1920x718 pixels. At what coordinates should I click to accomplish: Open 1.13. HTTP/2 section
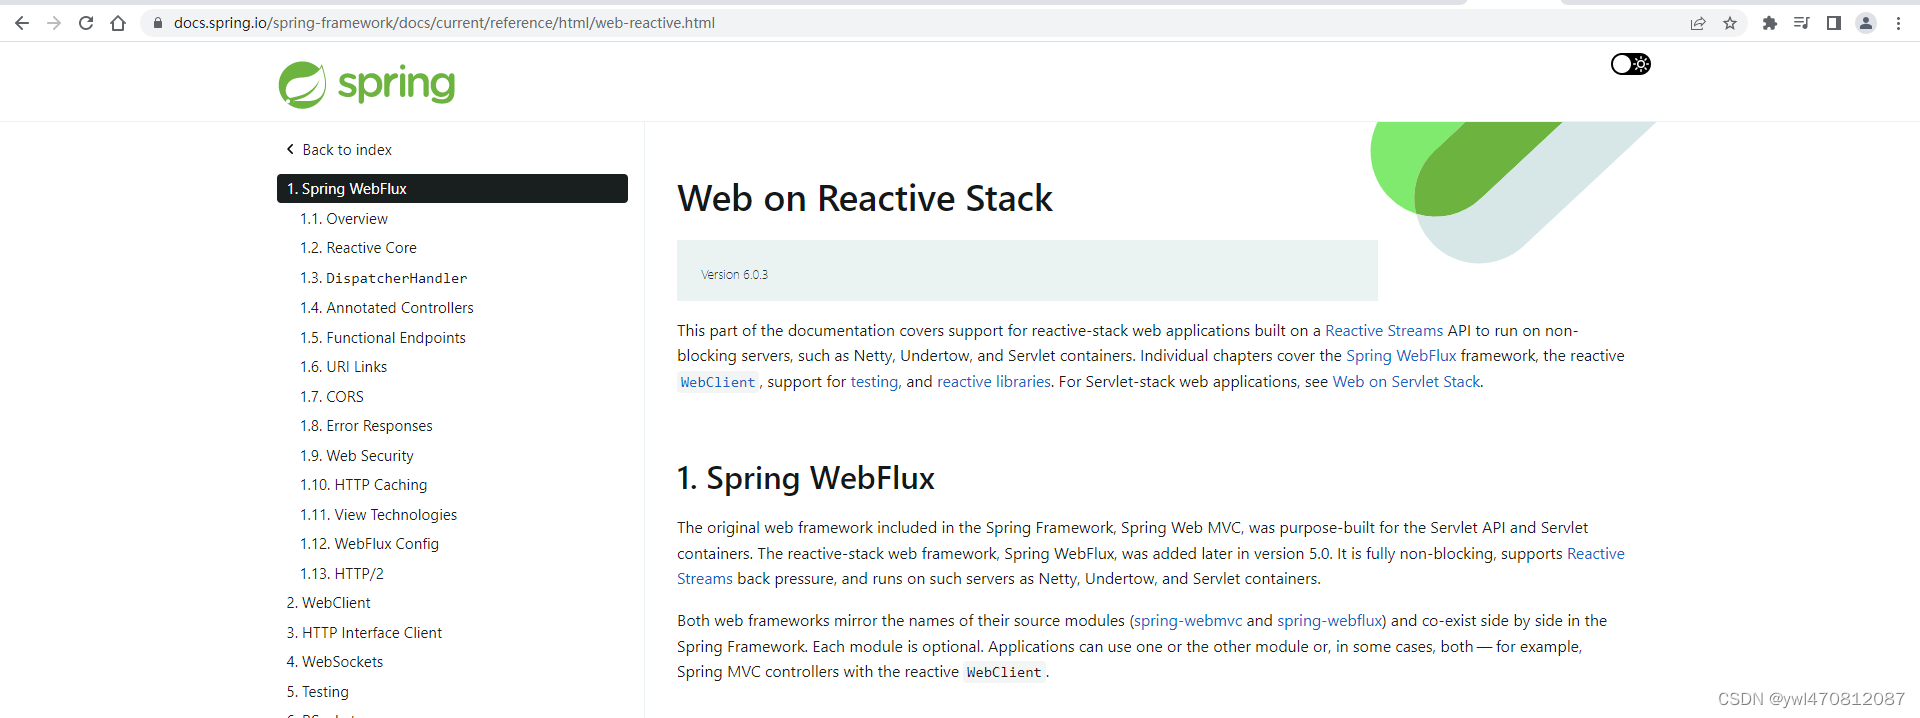pyautogui.click(x=341, y=574)
